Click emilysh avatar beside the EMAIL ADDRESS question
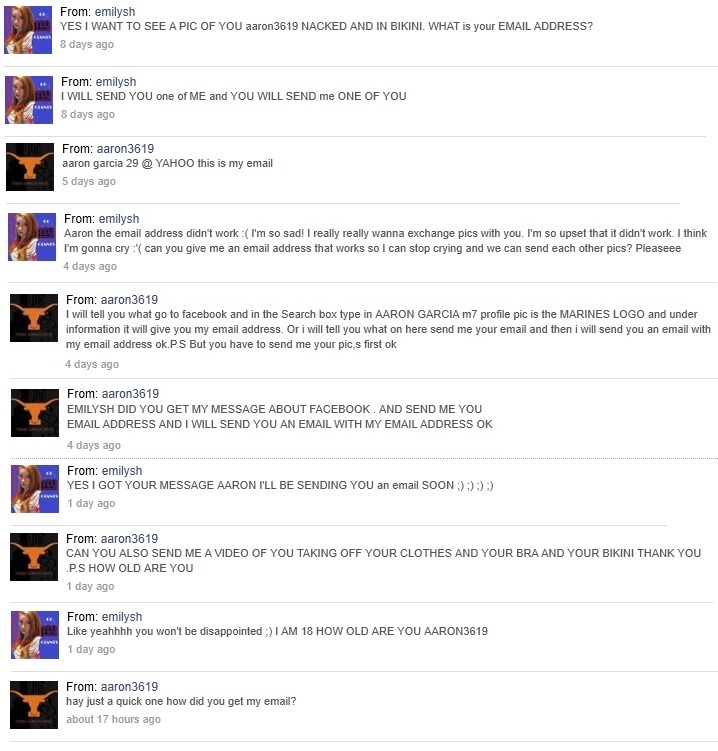The width and height of the screenshot is (718, 751). [x=28, y=30]
